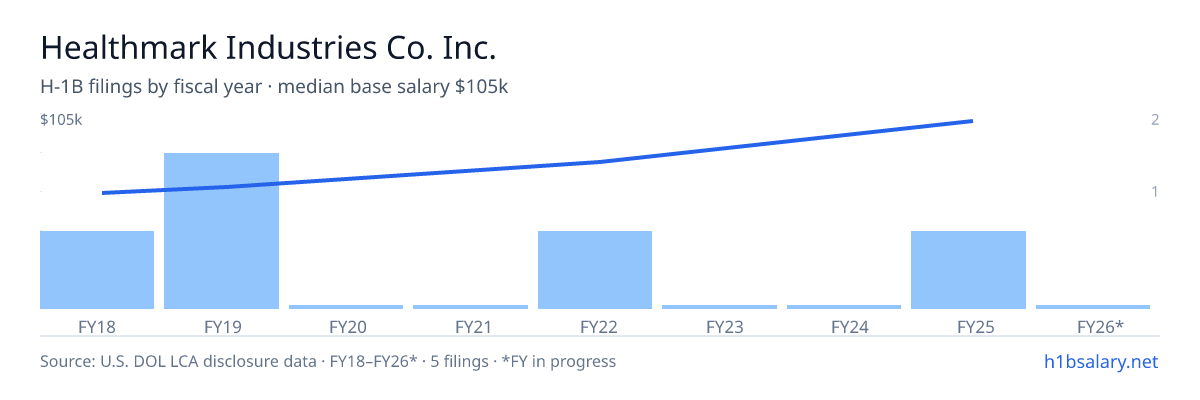Image resolution: width=1200 pixels, height=400 pixels.
Task: Click the FY26* axis label
Action: [1100, 326]
